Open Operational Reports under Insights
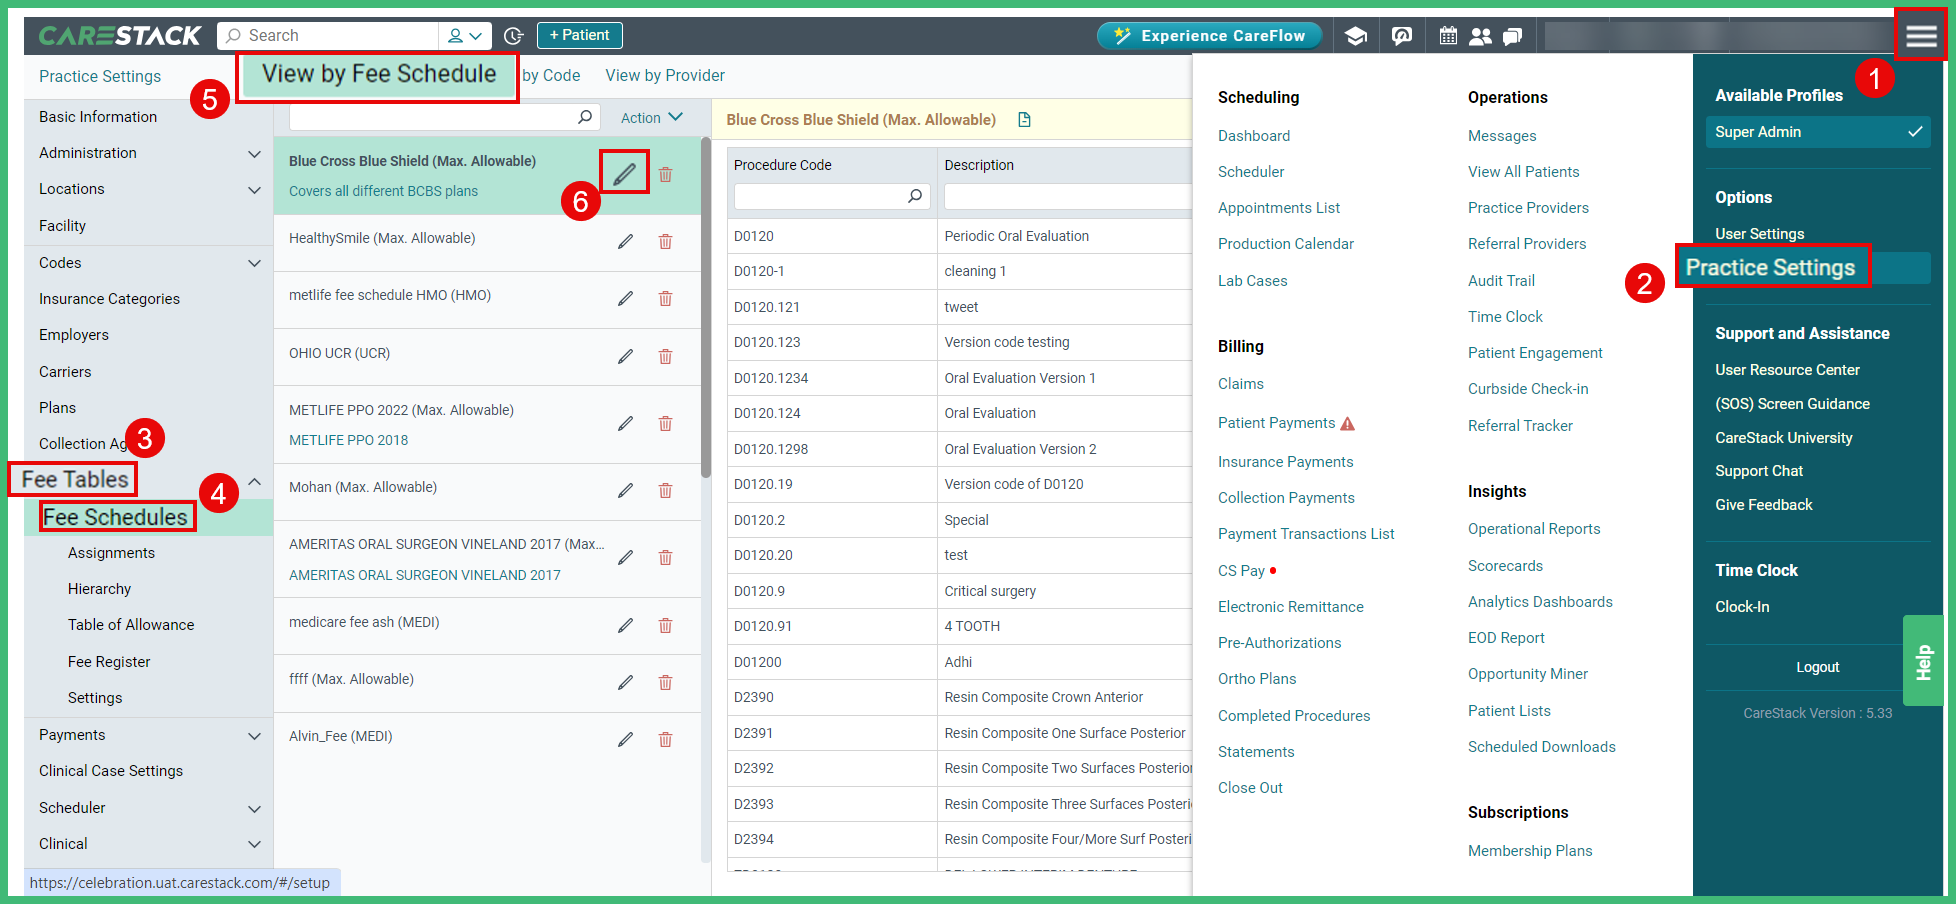The height and width of the screenshot is (904, 1956). click(x=1534, y=529)
